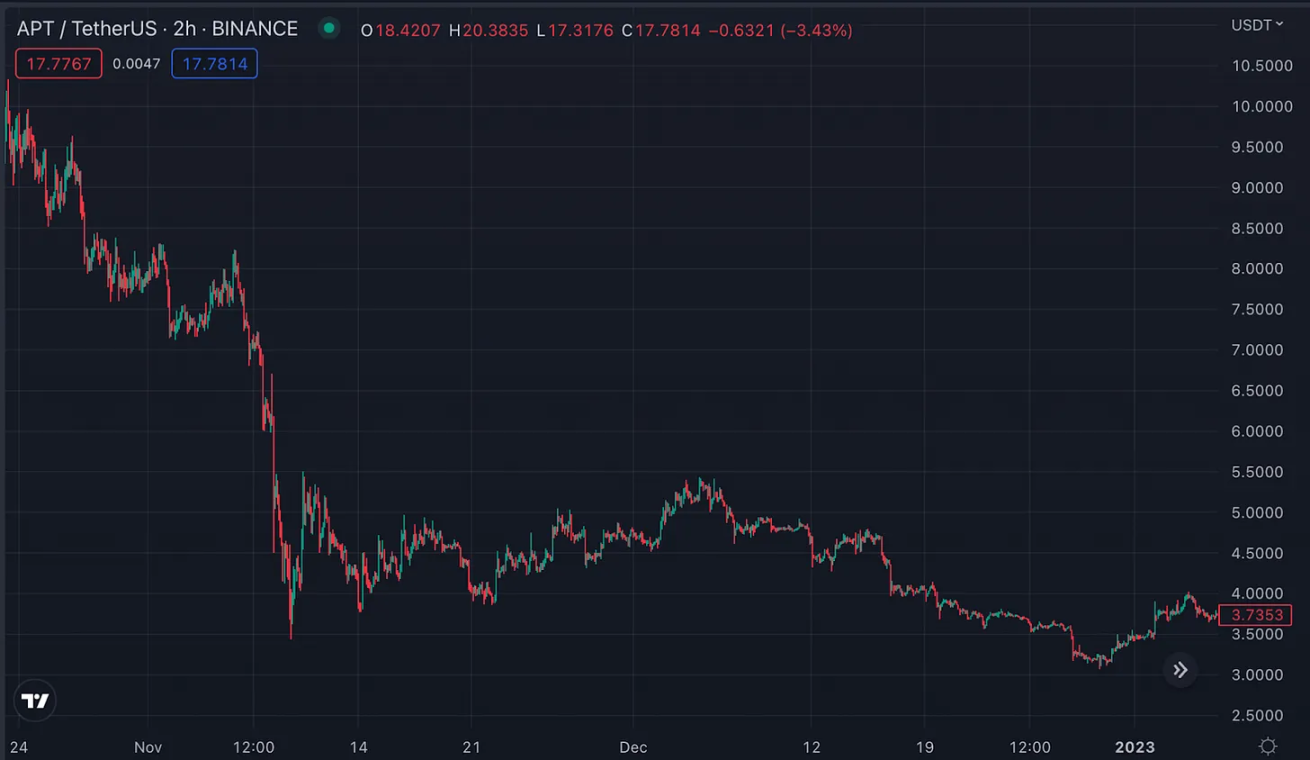Screen dimensions: 1310x760
Task: Click the H 20.3835 high value
Action: point(489,30)
